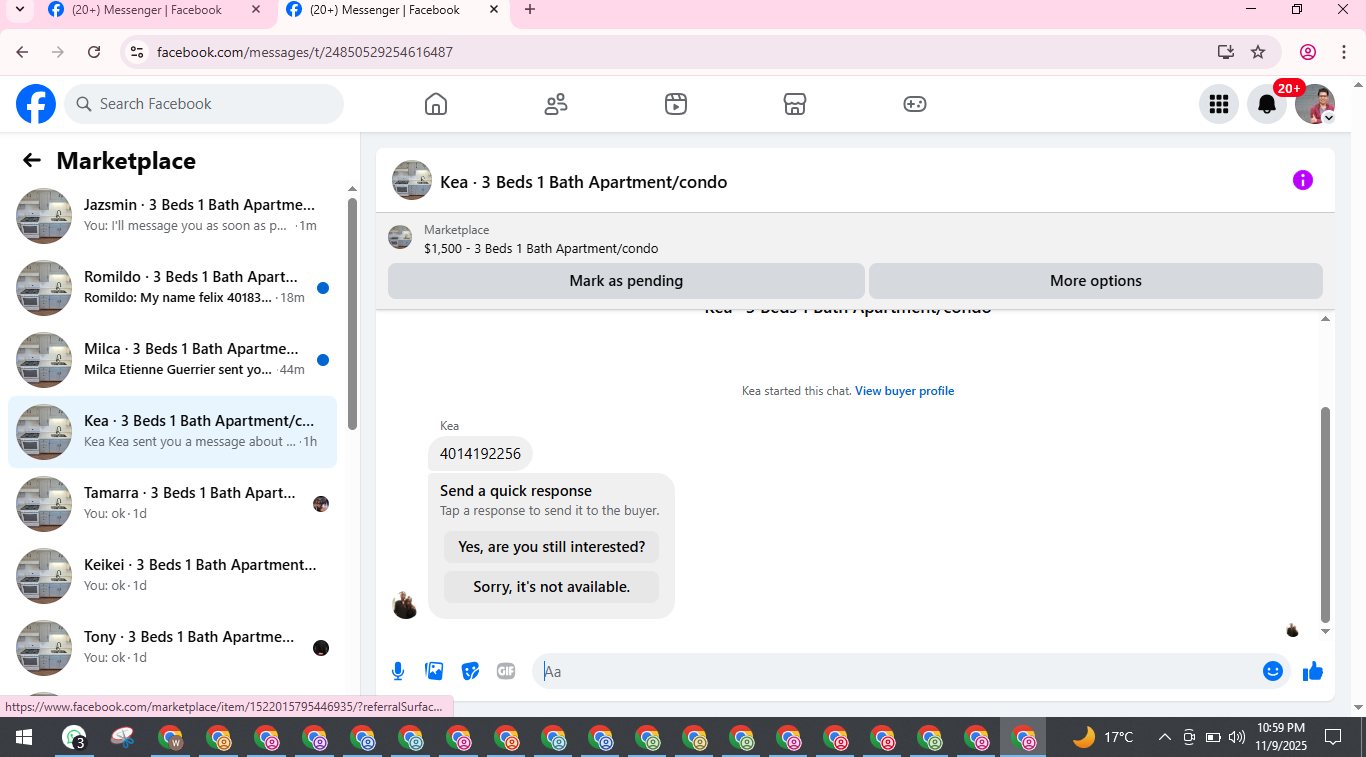View site information icon beside the URL
Screen dimensions: 1366x757
pyautogui.click(x=137, y=52)
